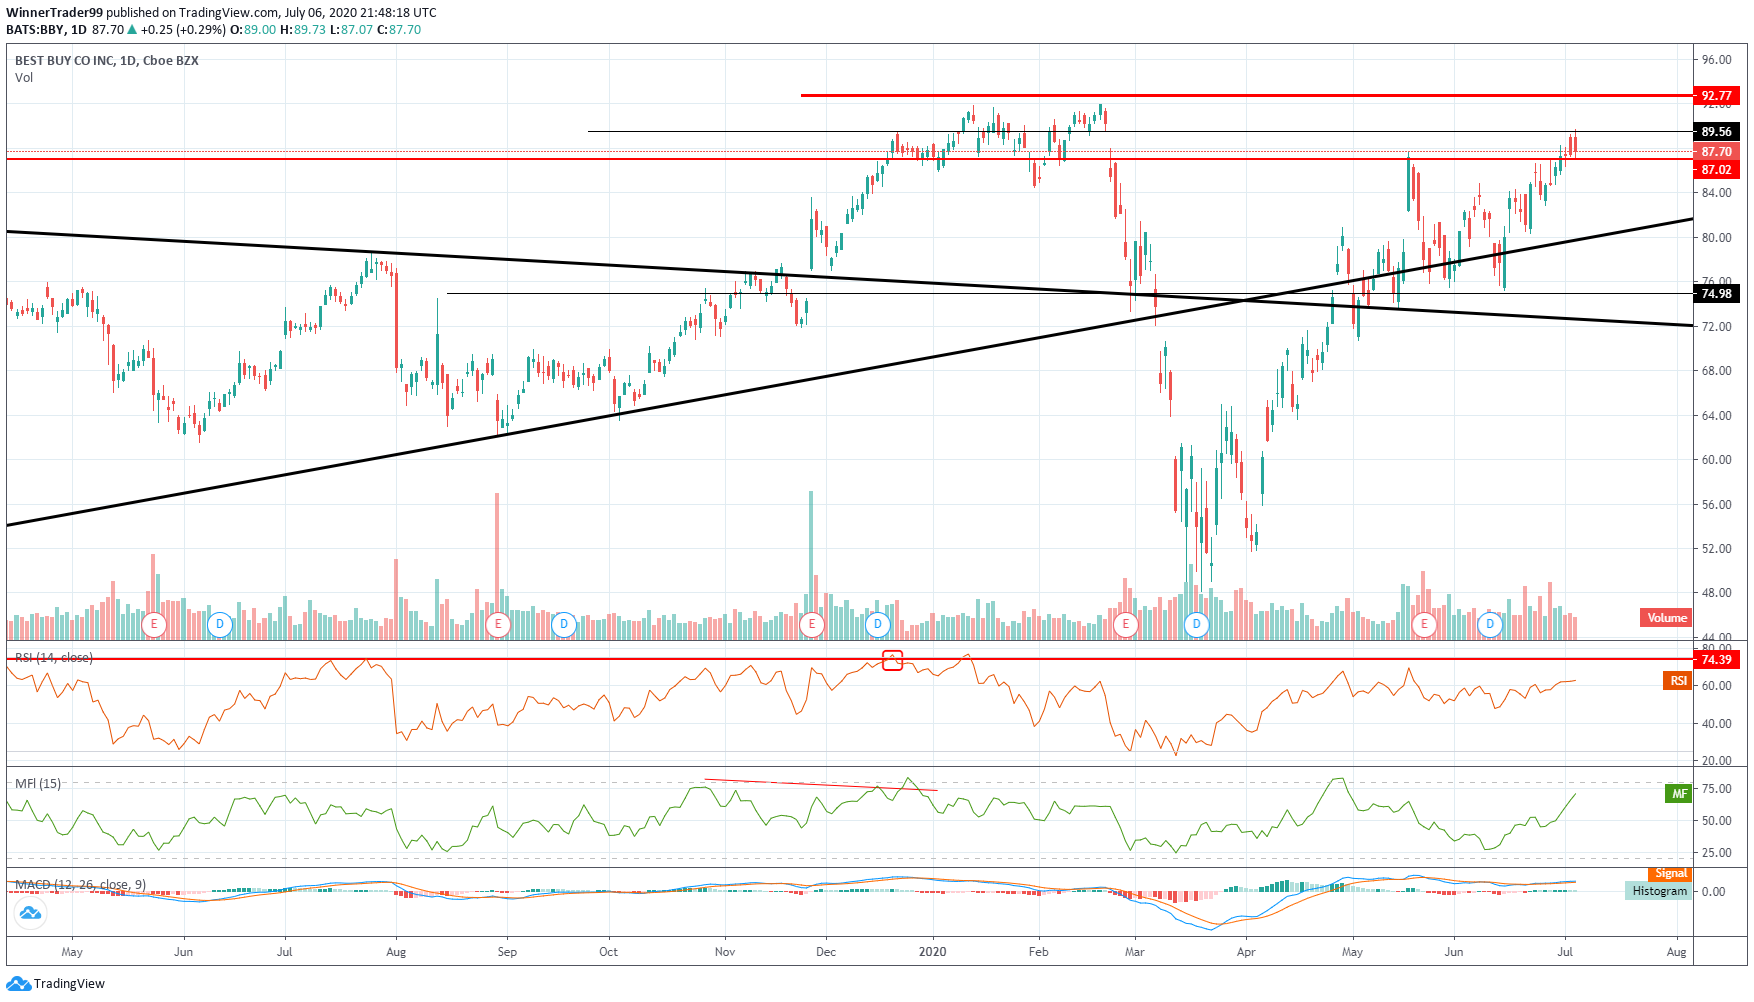This screenshot has height=1002, width=1754.
Task: Select the red 87.02 price label
Action: pos(1717,170)
